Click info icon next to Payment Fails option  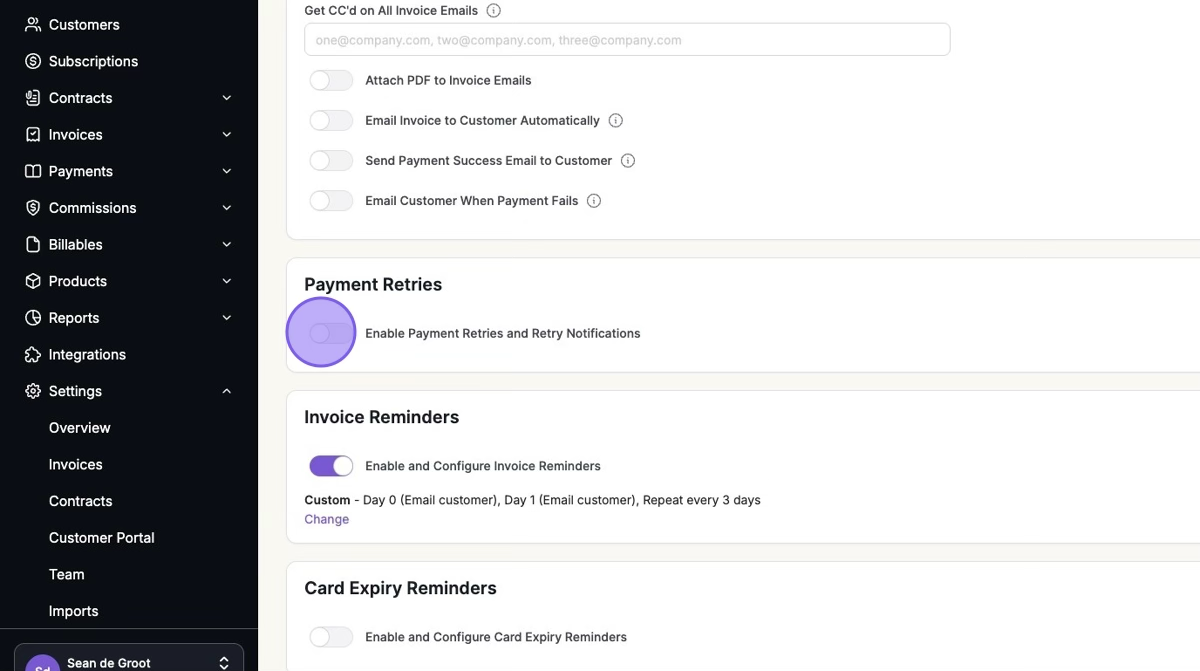pos(594,201)
